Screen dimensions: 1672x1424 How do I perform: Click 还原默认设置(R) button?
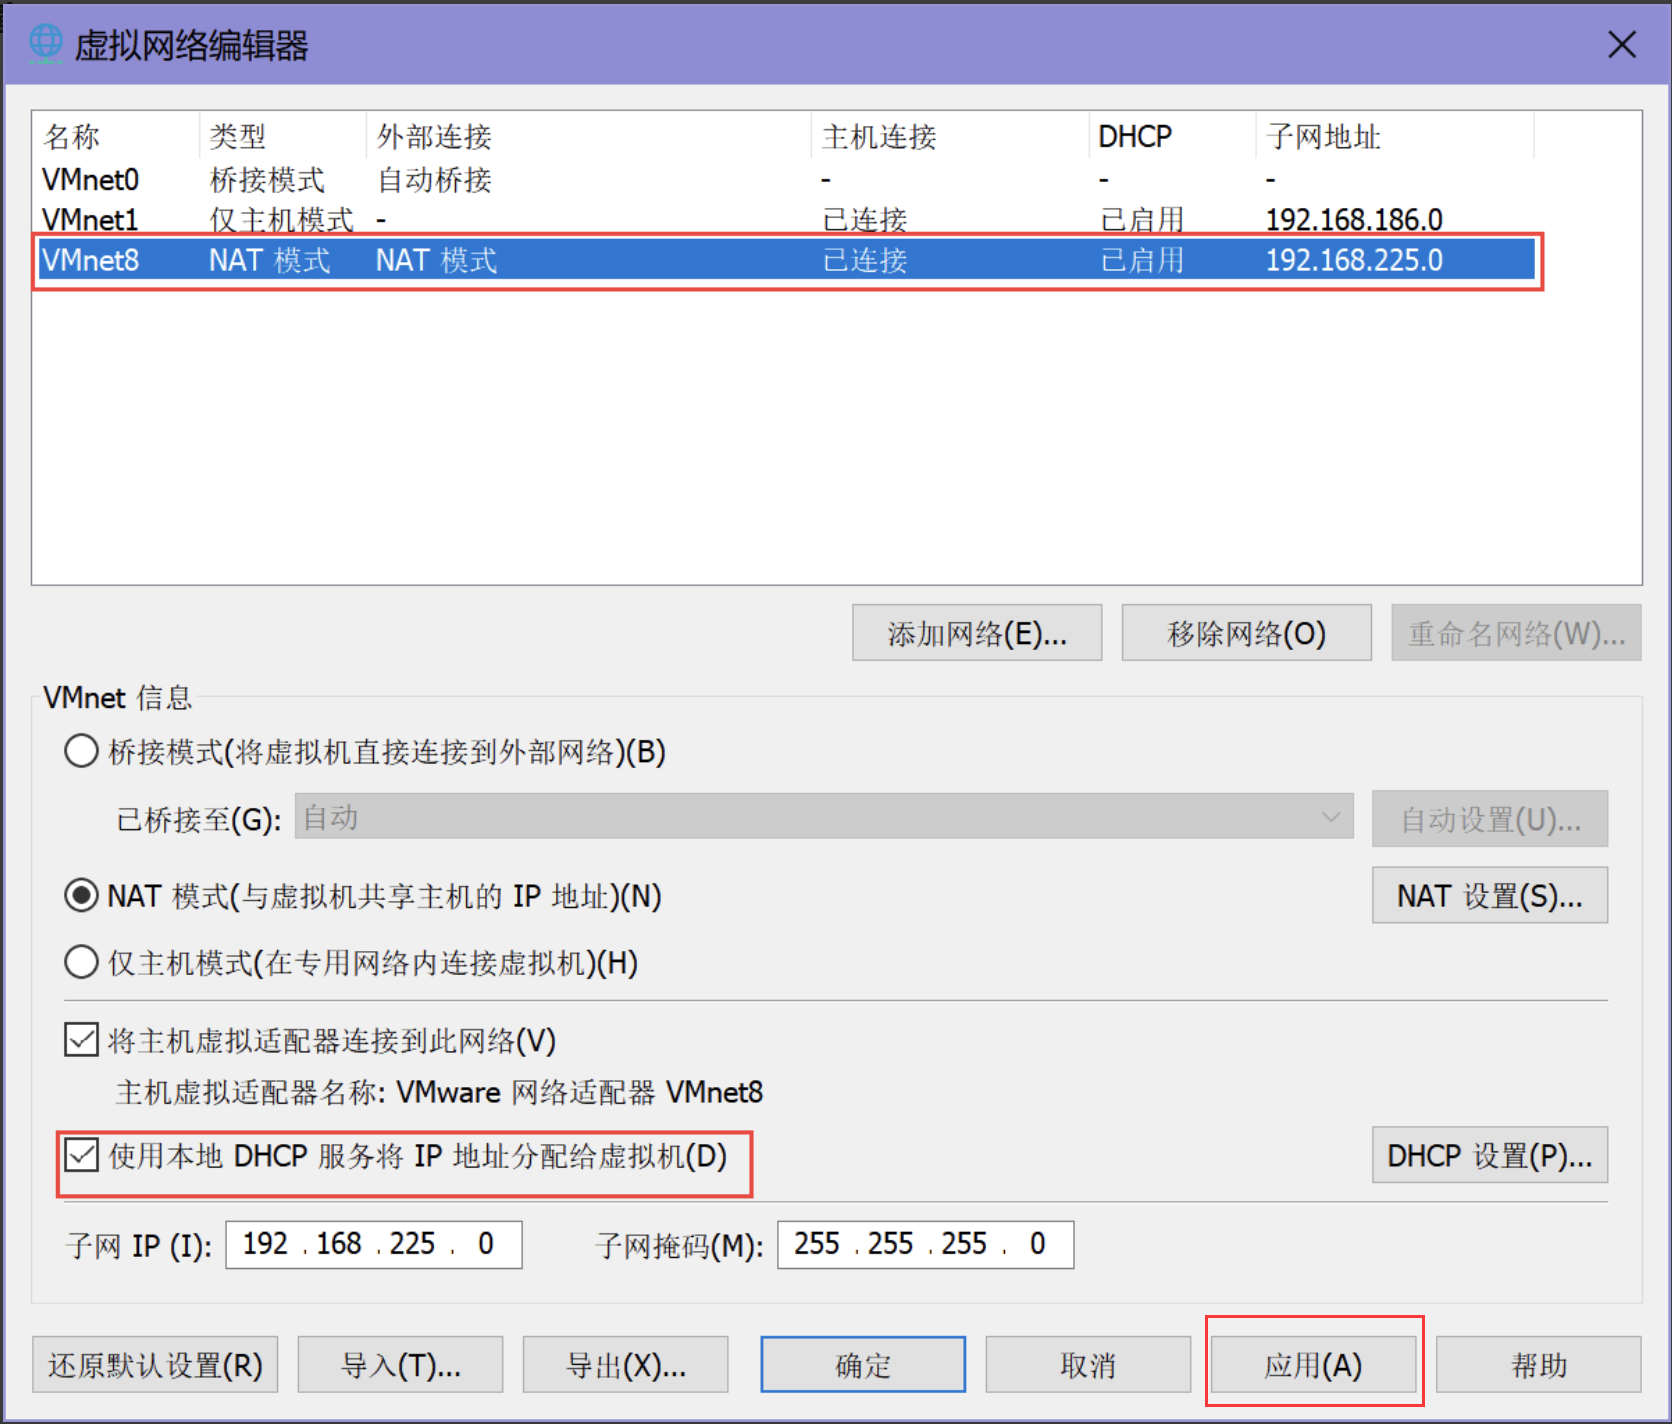coord(155,1365)
